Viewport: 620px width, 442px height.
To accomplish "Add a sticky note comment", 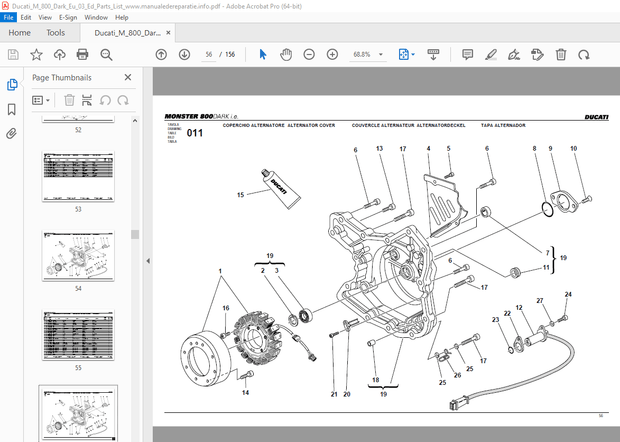I will tap(467, 55).
